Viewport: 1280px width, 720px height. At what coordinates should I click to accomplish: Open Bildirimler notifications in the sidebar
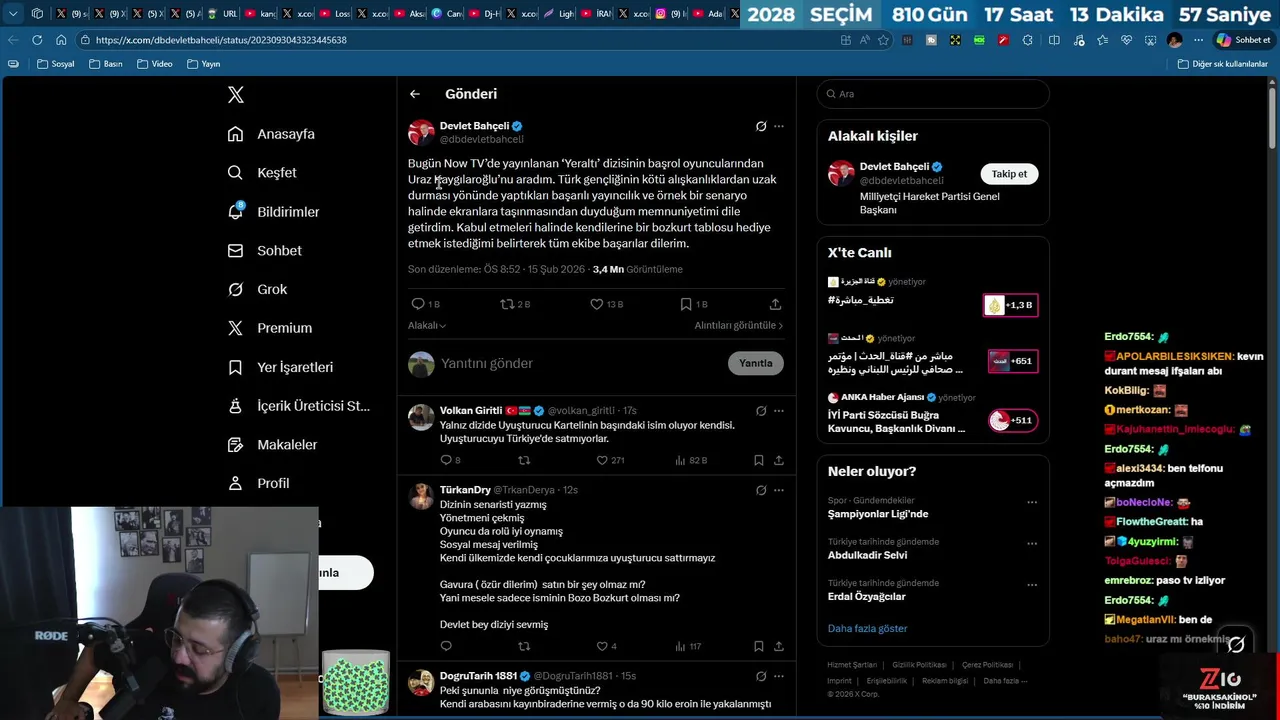point(273,212)
